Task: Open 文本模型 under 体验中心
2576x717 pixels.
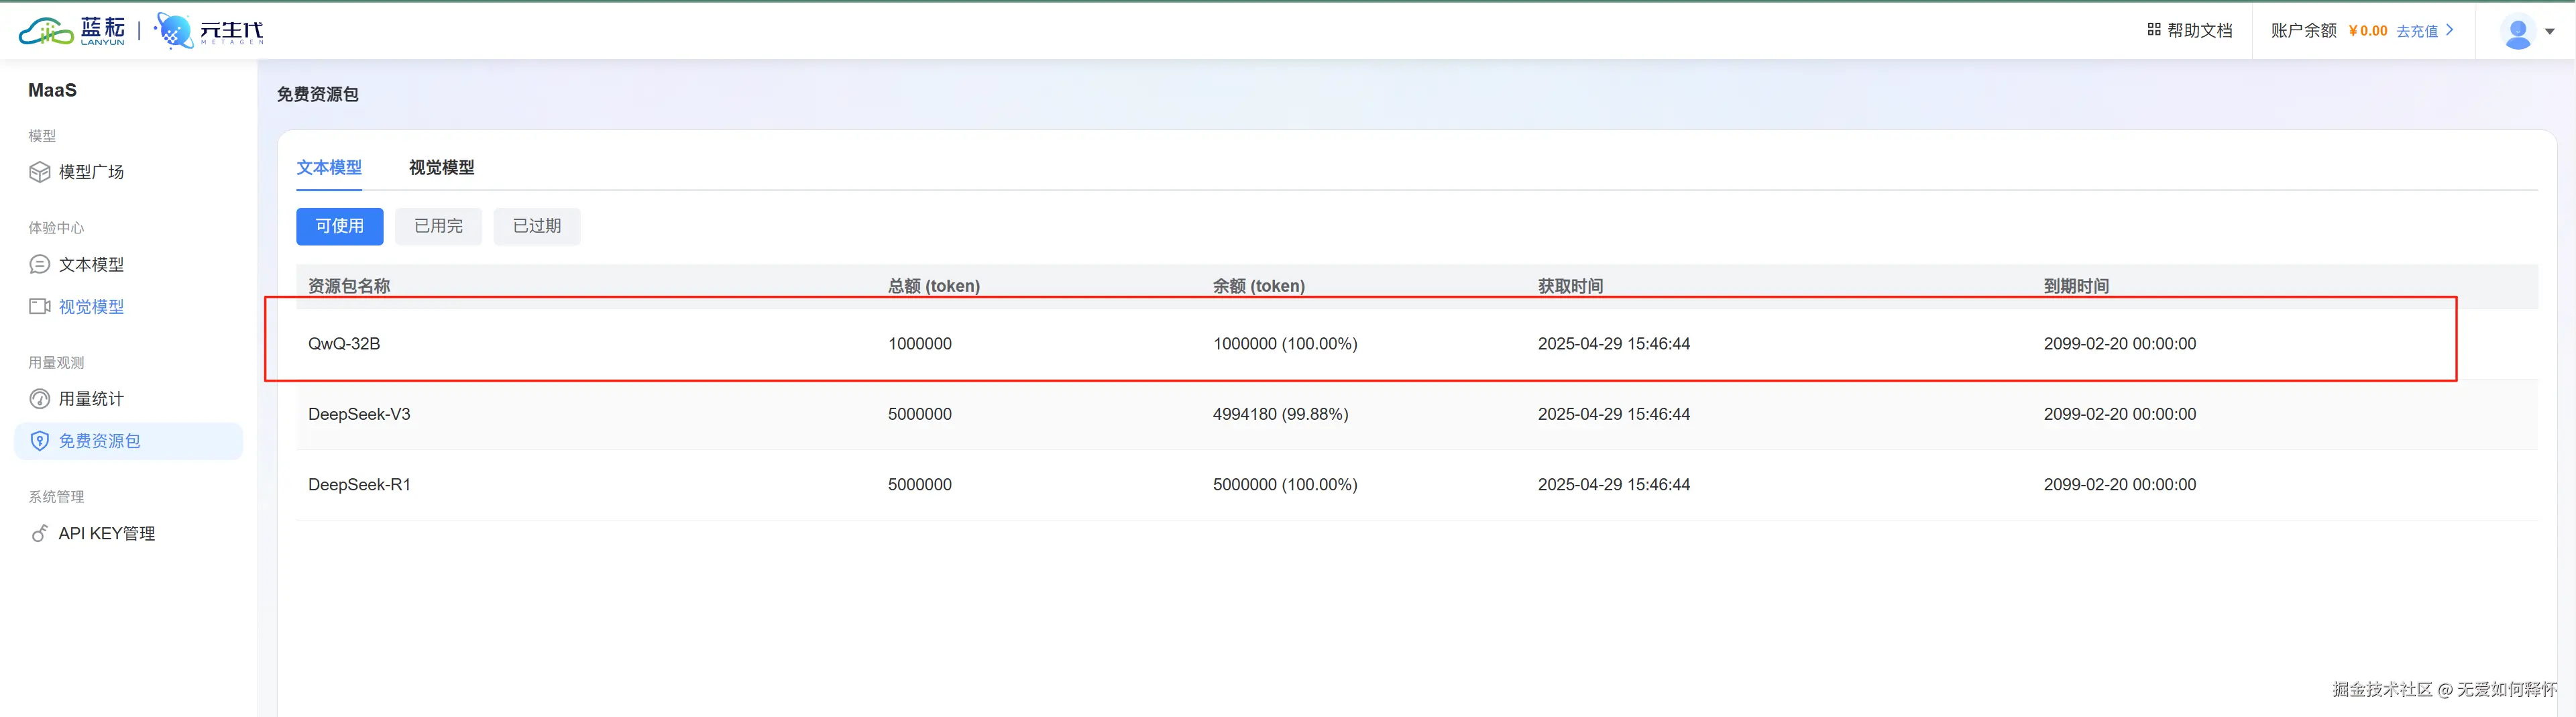Action: click(91, 264)
